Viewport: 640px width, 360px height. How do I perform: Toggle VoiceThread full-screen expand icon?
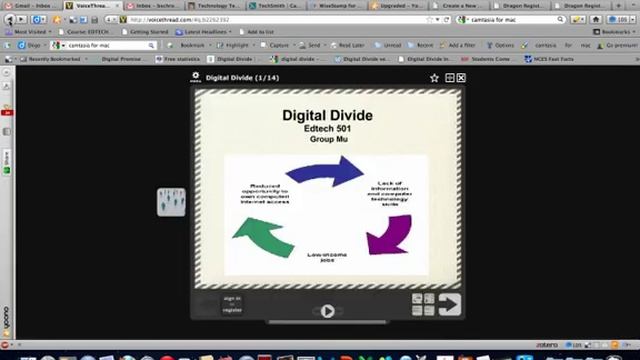pyautogui.click(x=449, y=78)
